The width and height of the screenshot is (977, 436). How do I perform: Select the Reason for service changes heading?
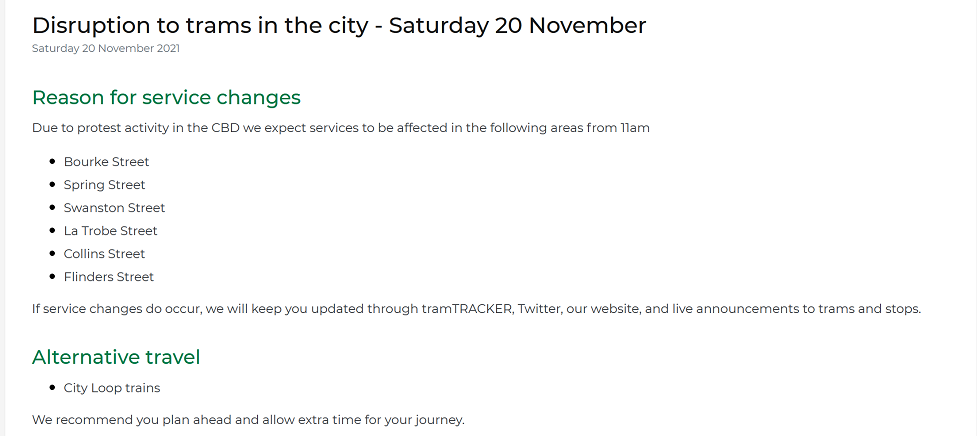click(x=166, y=98)
